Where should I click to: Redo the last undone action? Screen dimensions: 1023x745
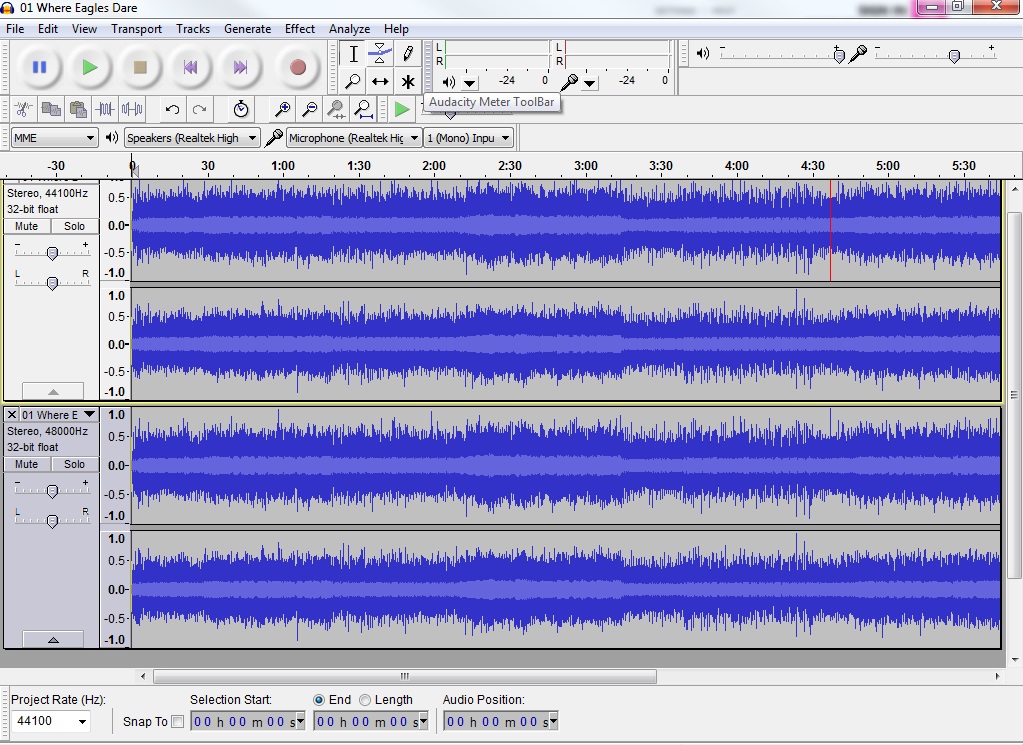200,109
